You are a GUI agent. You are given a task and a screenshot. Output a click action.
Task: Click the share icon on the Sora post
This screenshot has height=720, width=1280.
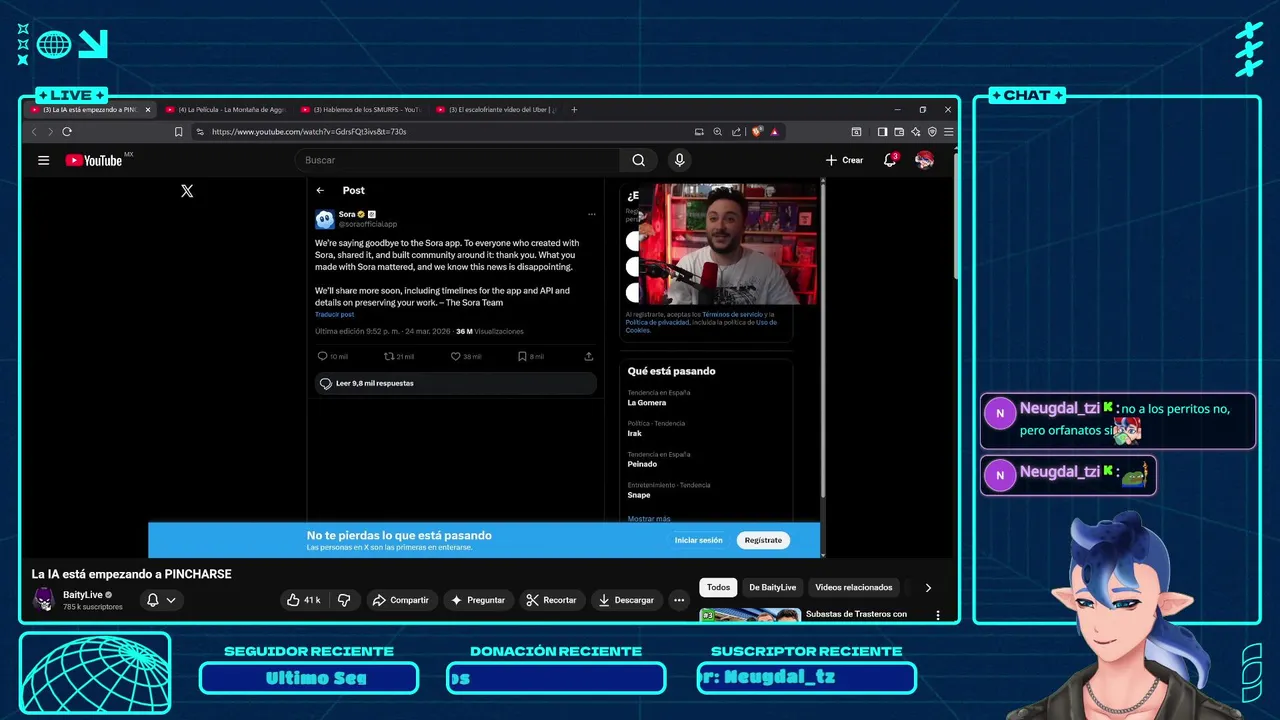coord(588,356)
